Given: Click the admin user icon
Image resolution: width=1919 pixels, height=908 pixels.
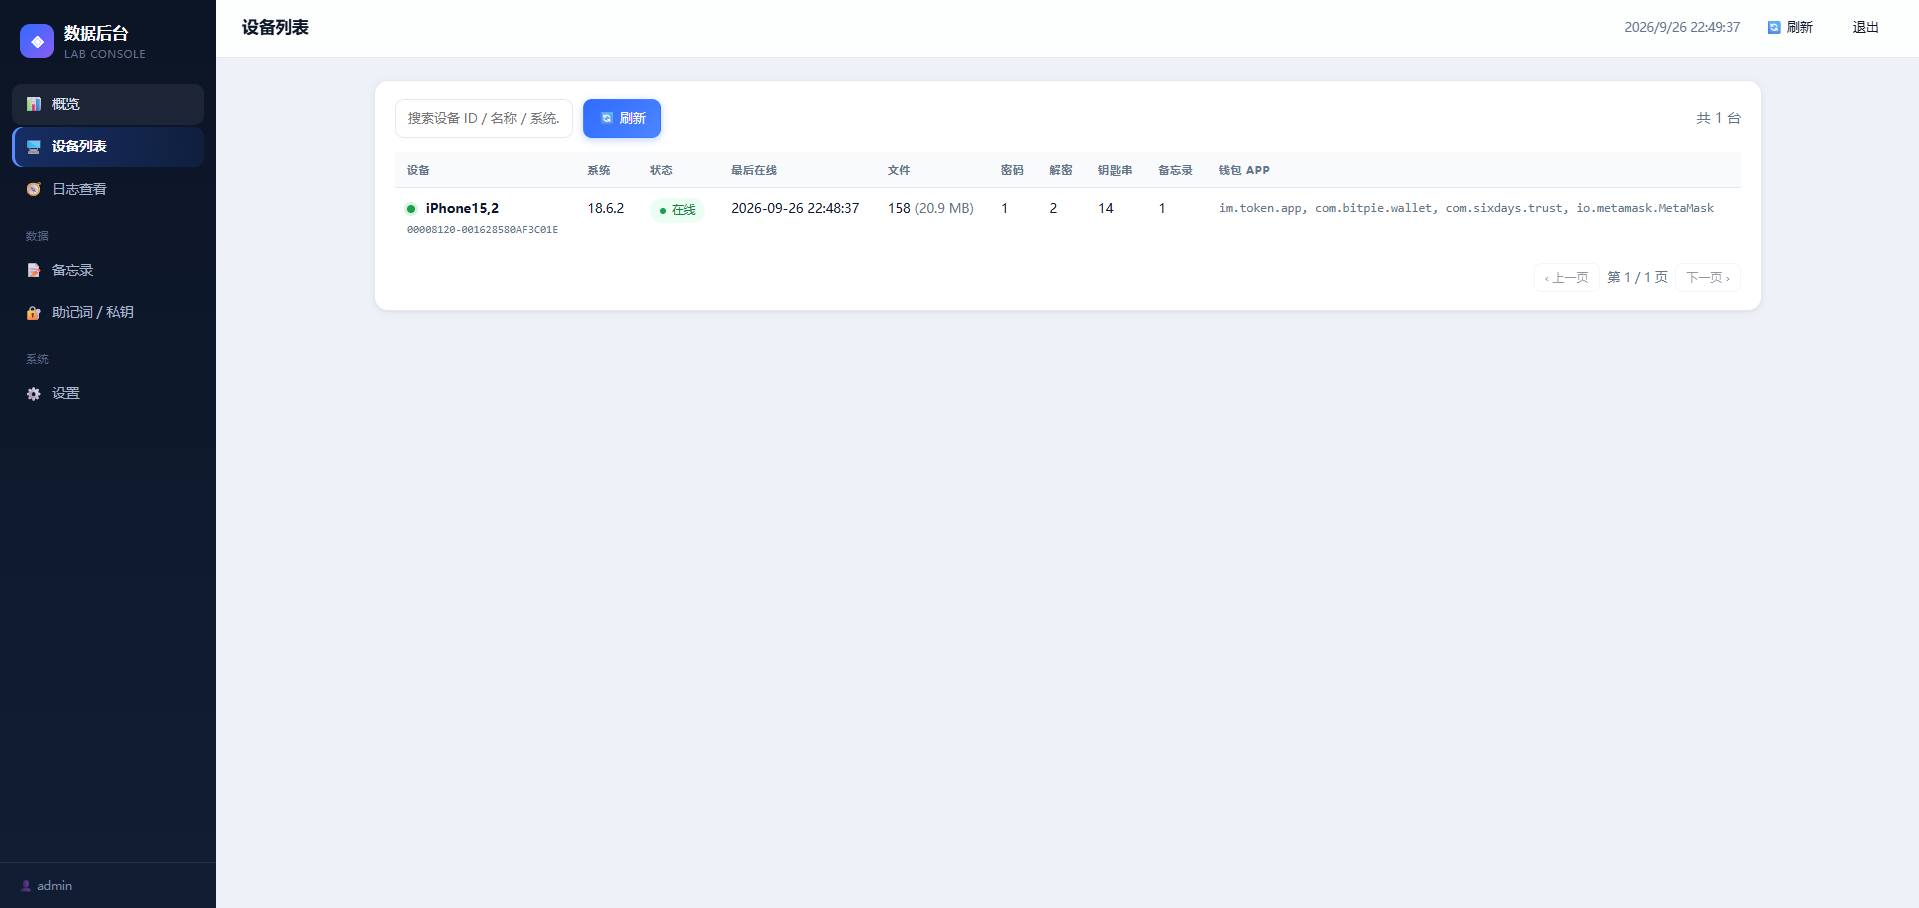Looking at the screenshot, I should pos(26,886).
